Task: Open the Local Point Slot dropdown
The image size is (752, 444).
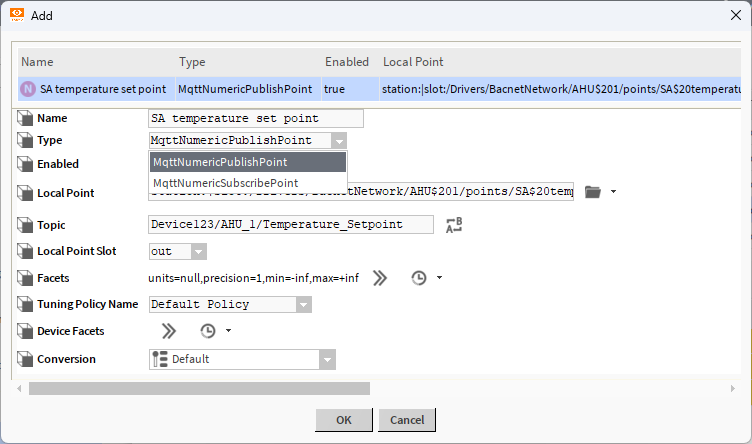Action: coord(198,251)
